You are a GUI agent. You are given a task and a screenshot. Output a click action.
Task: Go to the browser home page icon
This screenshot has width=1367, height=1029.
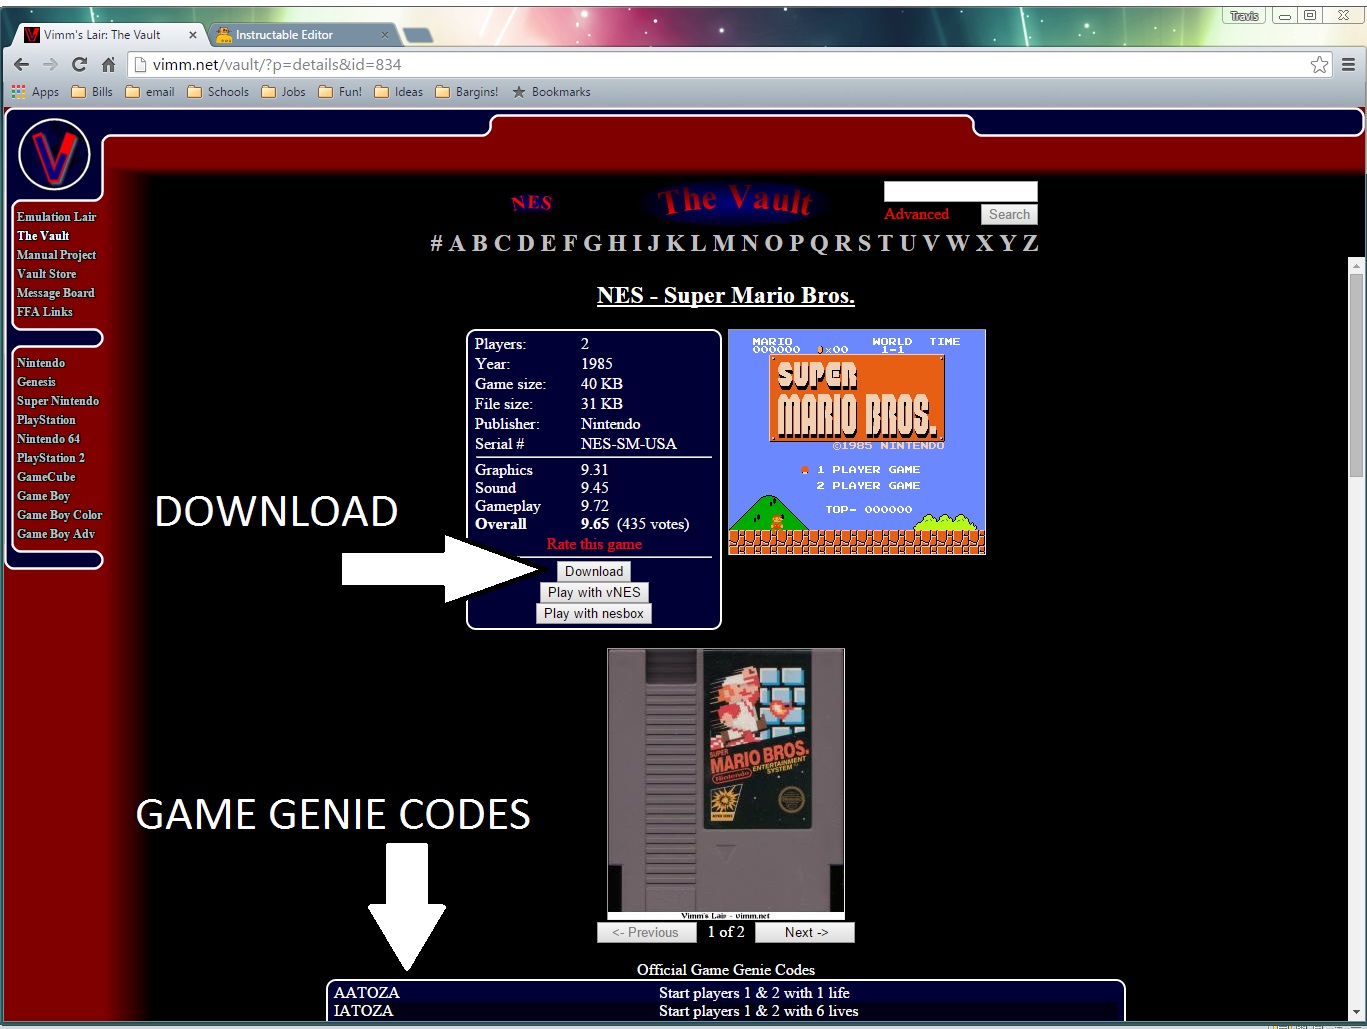[108, 64]
